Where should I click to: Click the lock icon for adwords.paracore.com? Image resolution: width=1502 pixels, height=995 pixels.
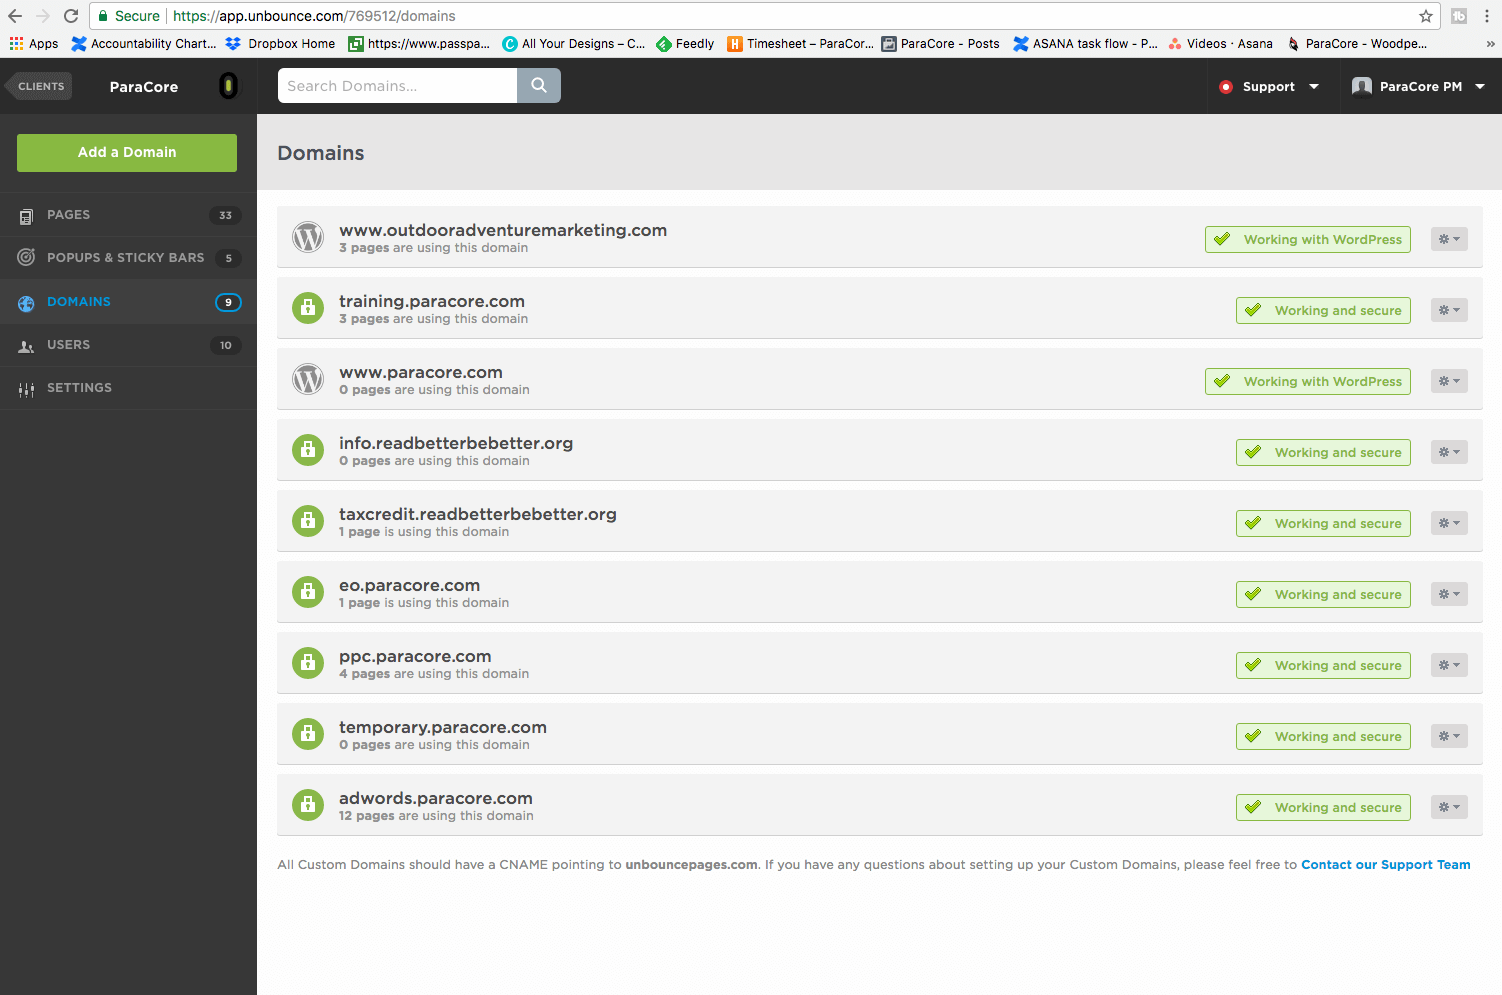click(308, 805)
